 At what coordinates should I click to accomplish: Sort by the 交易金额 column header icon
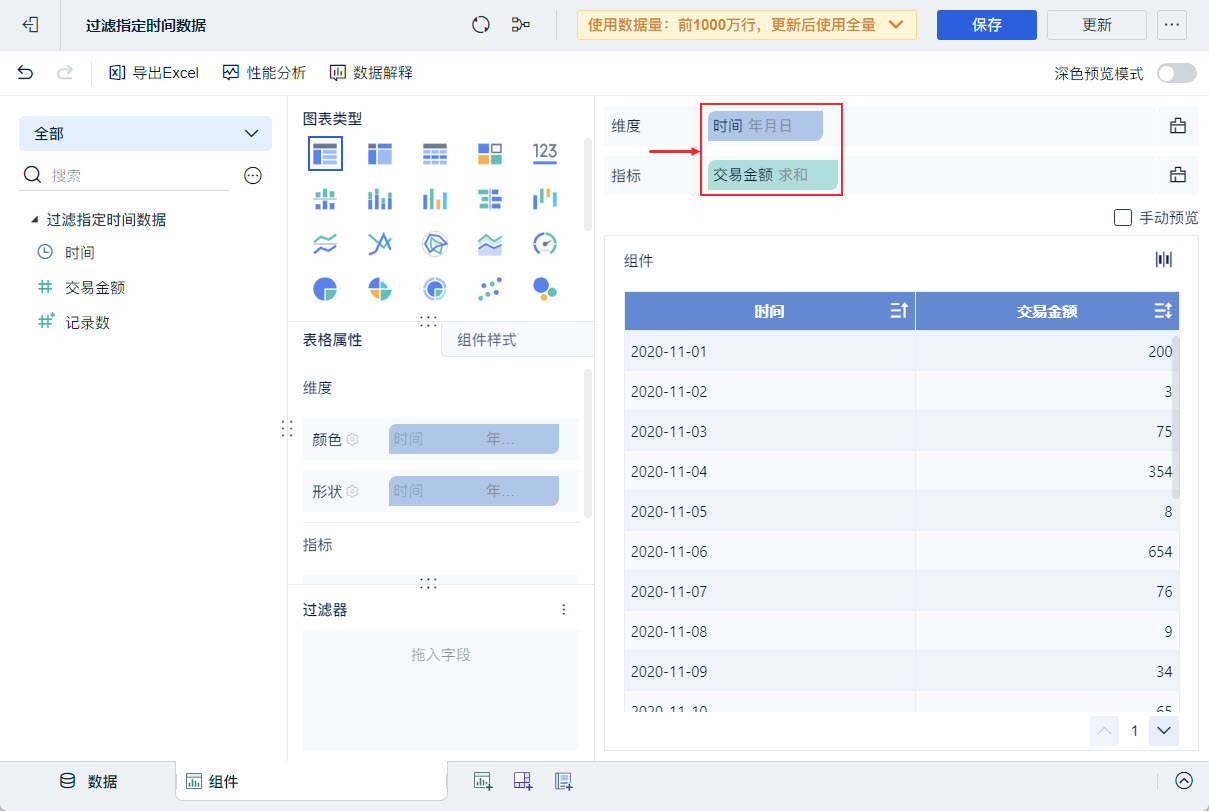[x=1162, y=311]
